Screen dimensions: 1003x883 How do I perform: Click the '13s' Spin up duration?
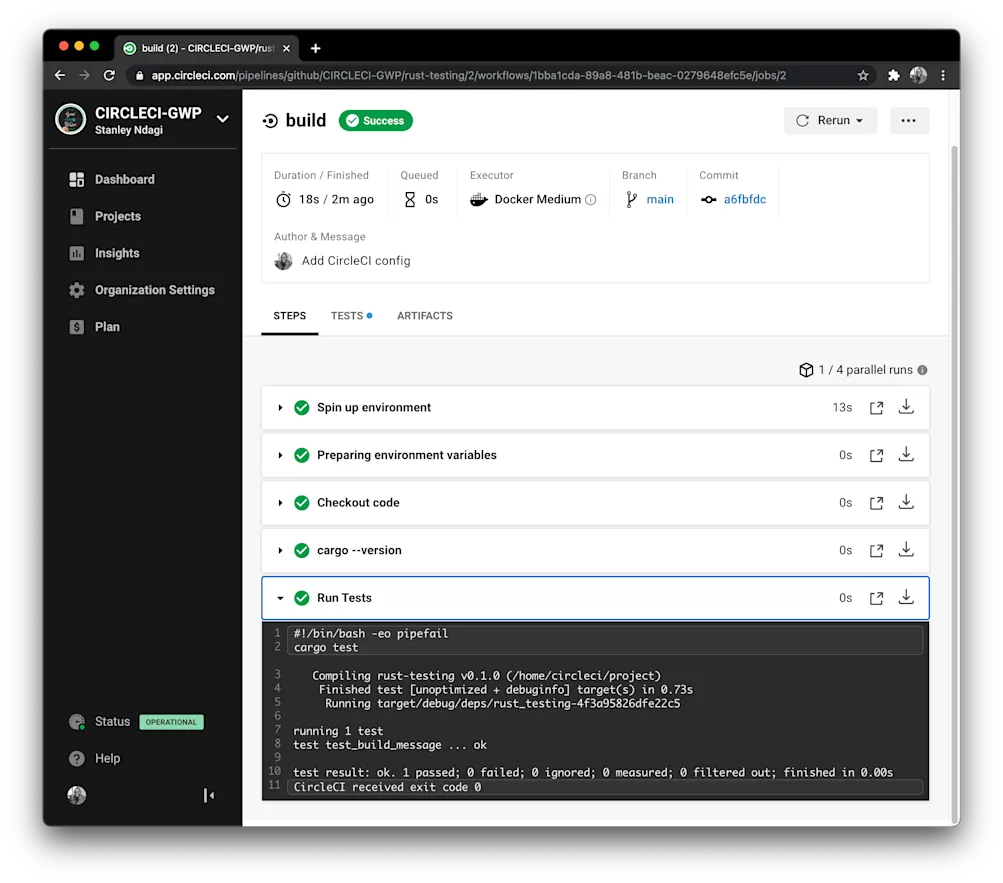[842, 408]
